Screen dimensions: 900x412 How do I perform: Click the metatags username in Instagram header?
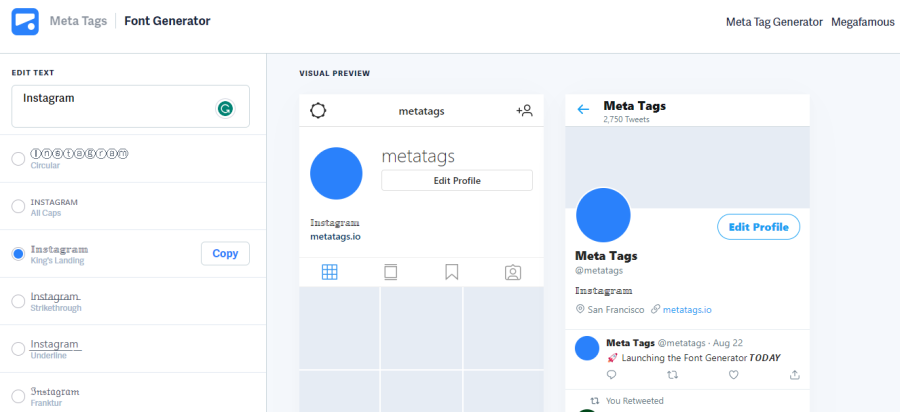coord(421,111)
